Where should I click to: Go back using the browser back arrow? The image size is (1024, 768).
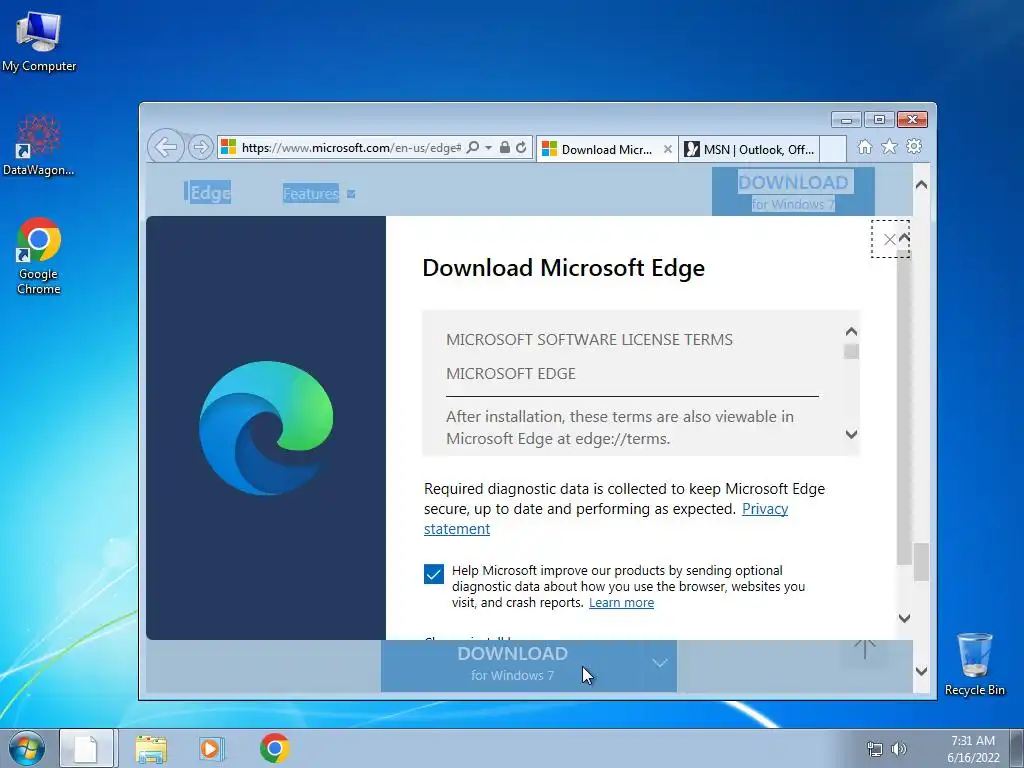(166, 147)
